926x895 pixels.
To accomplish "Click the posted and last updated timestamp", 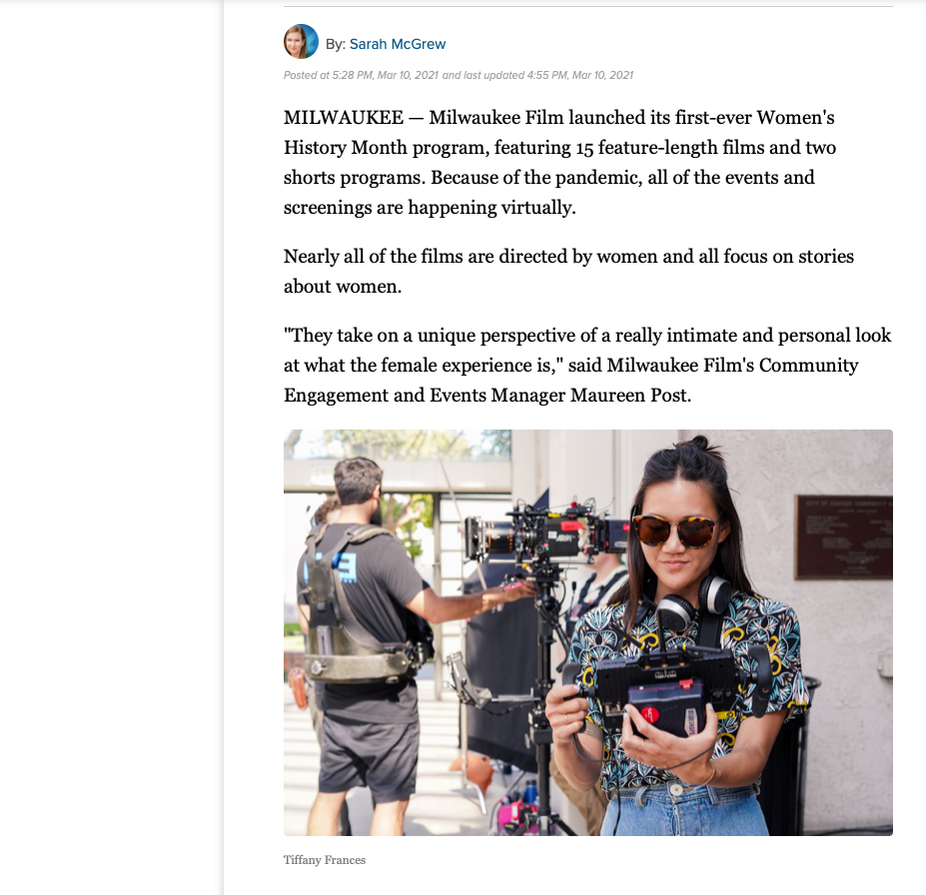I will (458, 75).
